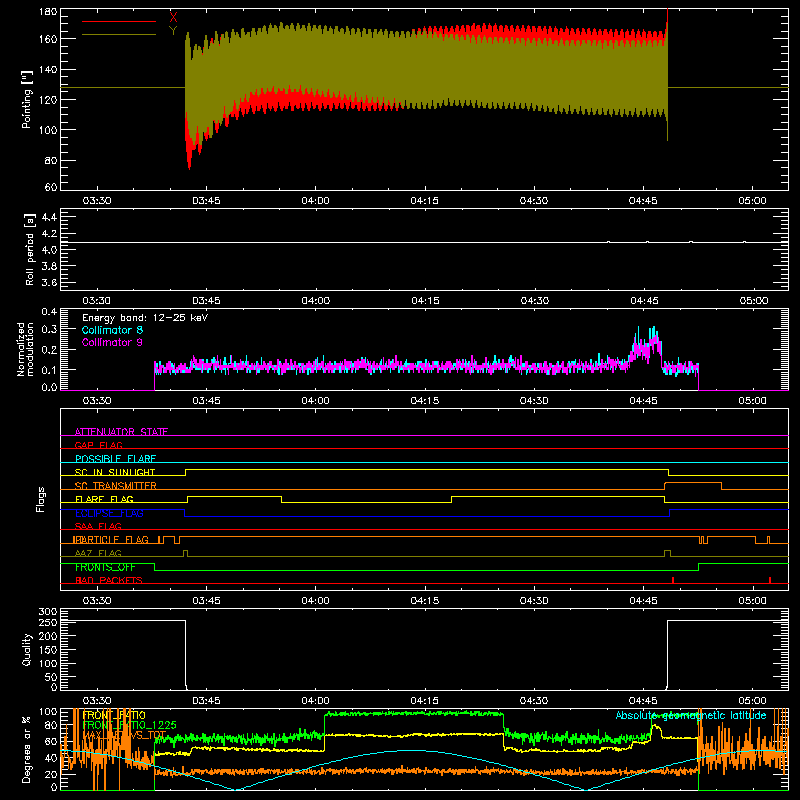Click the 03:45 time label under Pointing plot
Screen dimensions: 800x800
206,201
